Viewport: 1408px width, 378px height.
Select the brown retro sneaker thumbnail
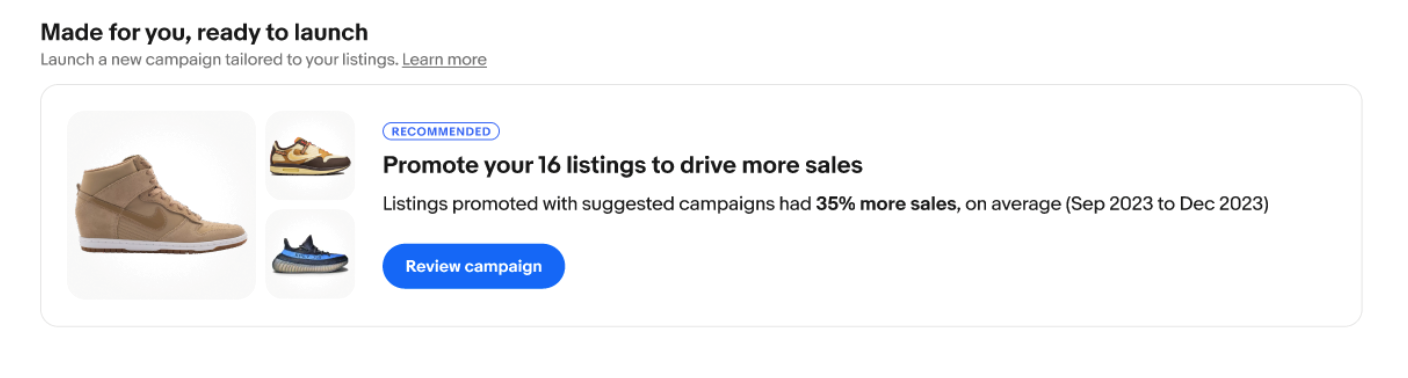pos(310,155)
